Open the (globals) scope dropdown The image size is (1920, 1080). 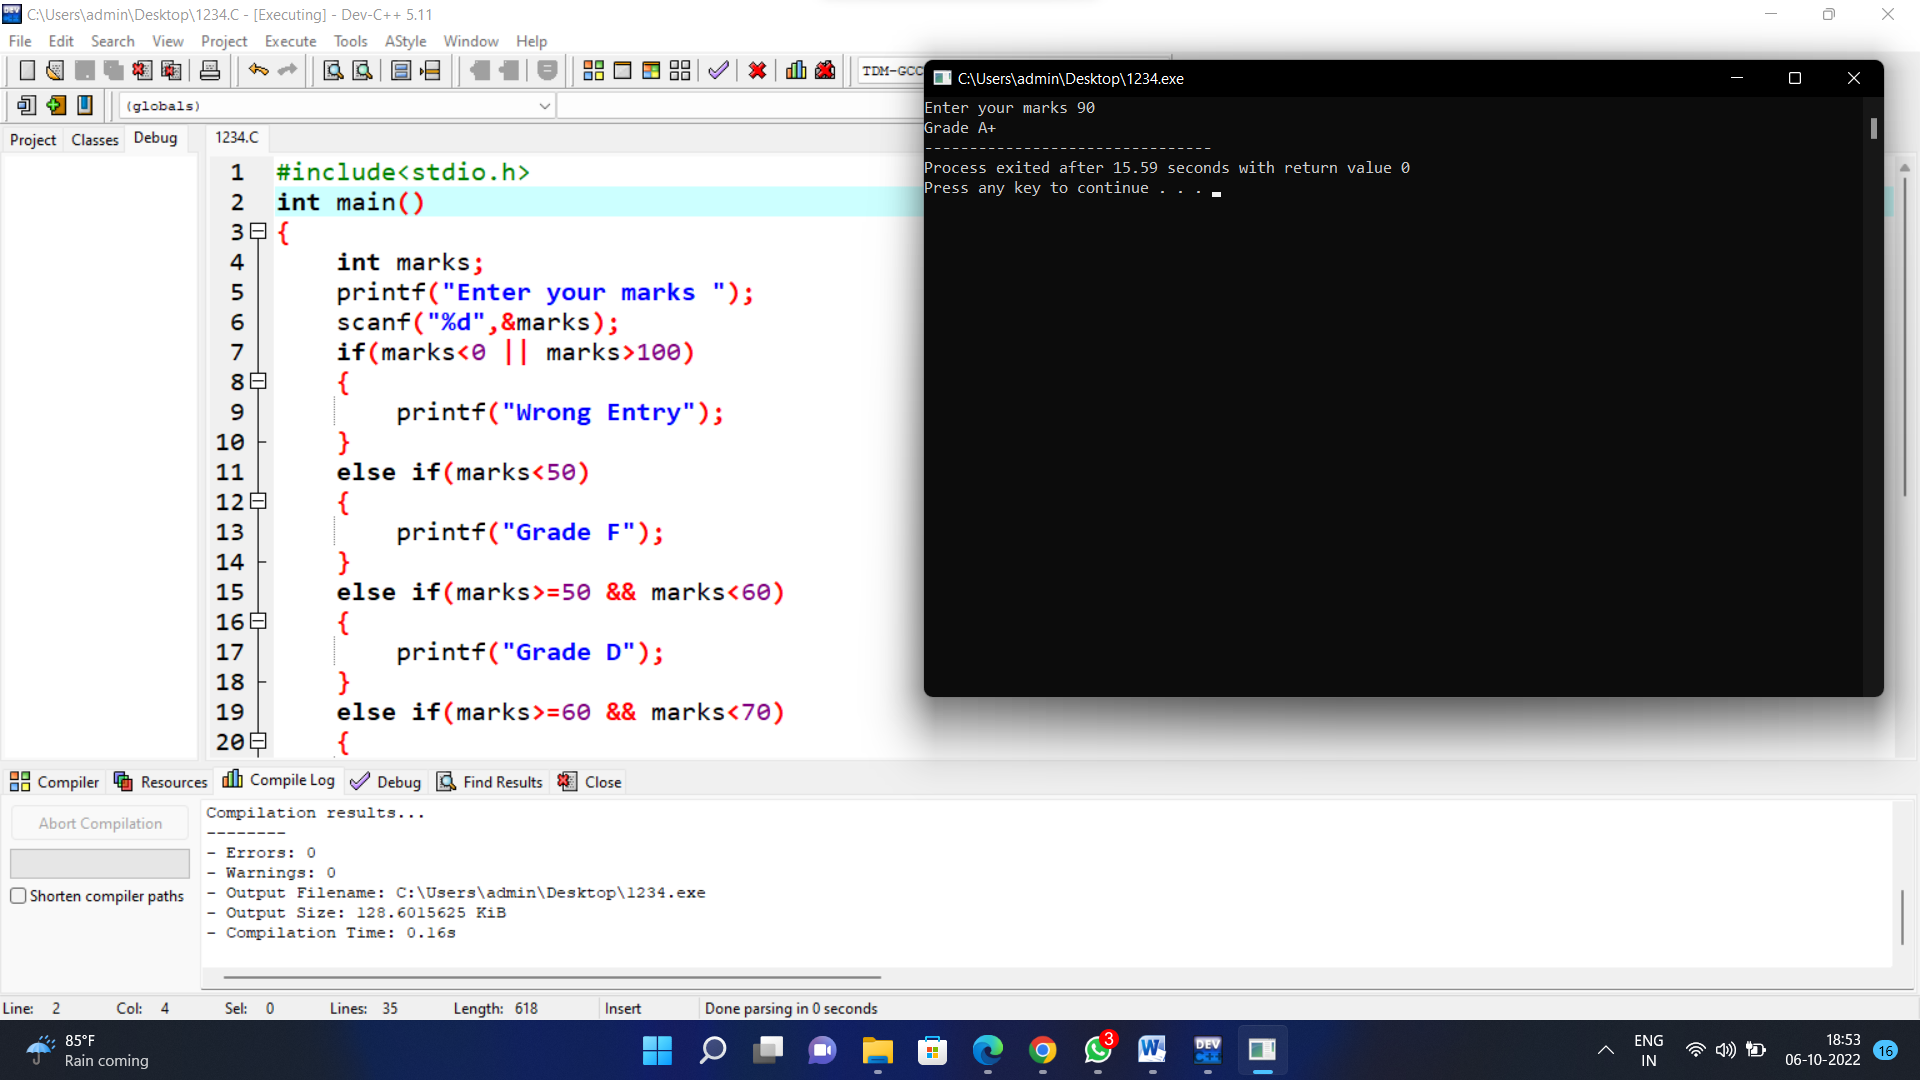pyautogui.click(x=544, y=105)
